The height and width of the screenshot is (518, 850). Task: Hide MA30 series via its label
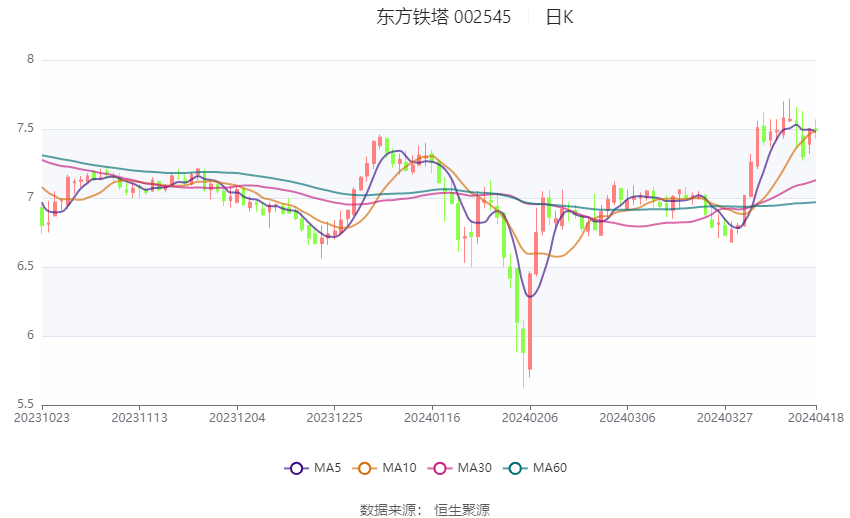click(x=474, y=468)
